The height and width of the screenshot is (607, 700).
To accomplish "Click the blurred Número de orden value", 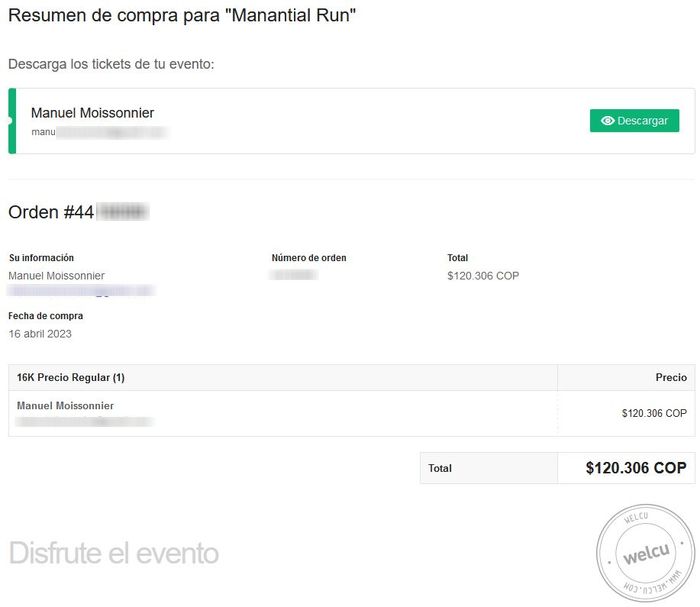I will coord(294,275).
